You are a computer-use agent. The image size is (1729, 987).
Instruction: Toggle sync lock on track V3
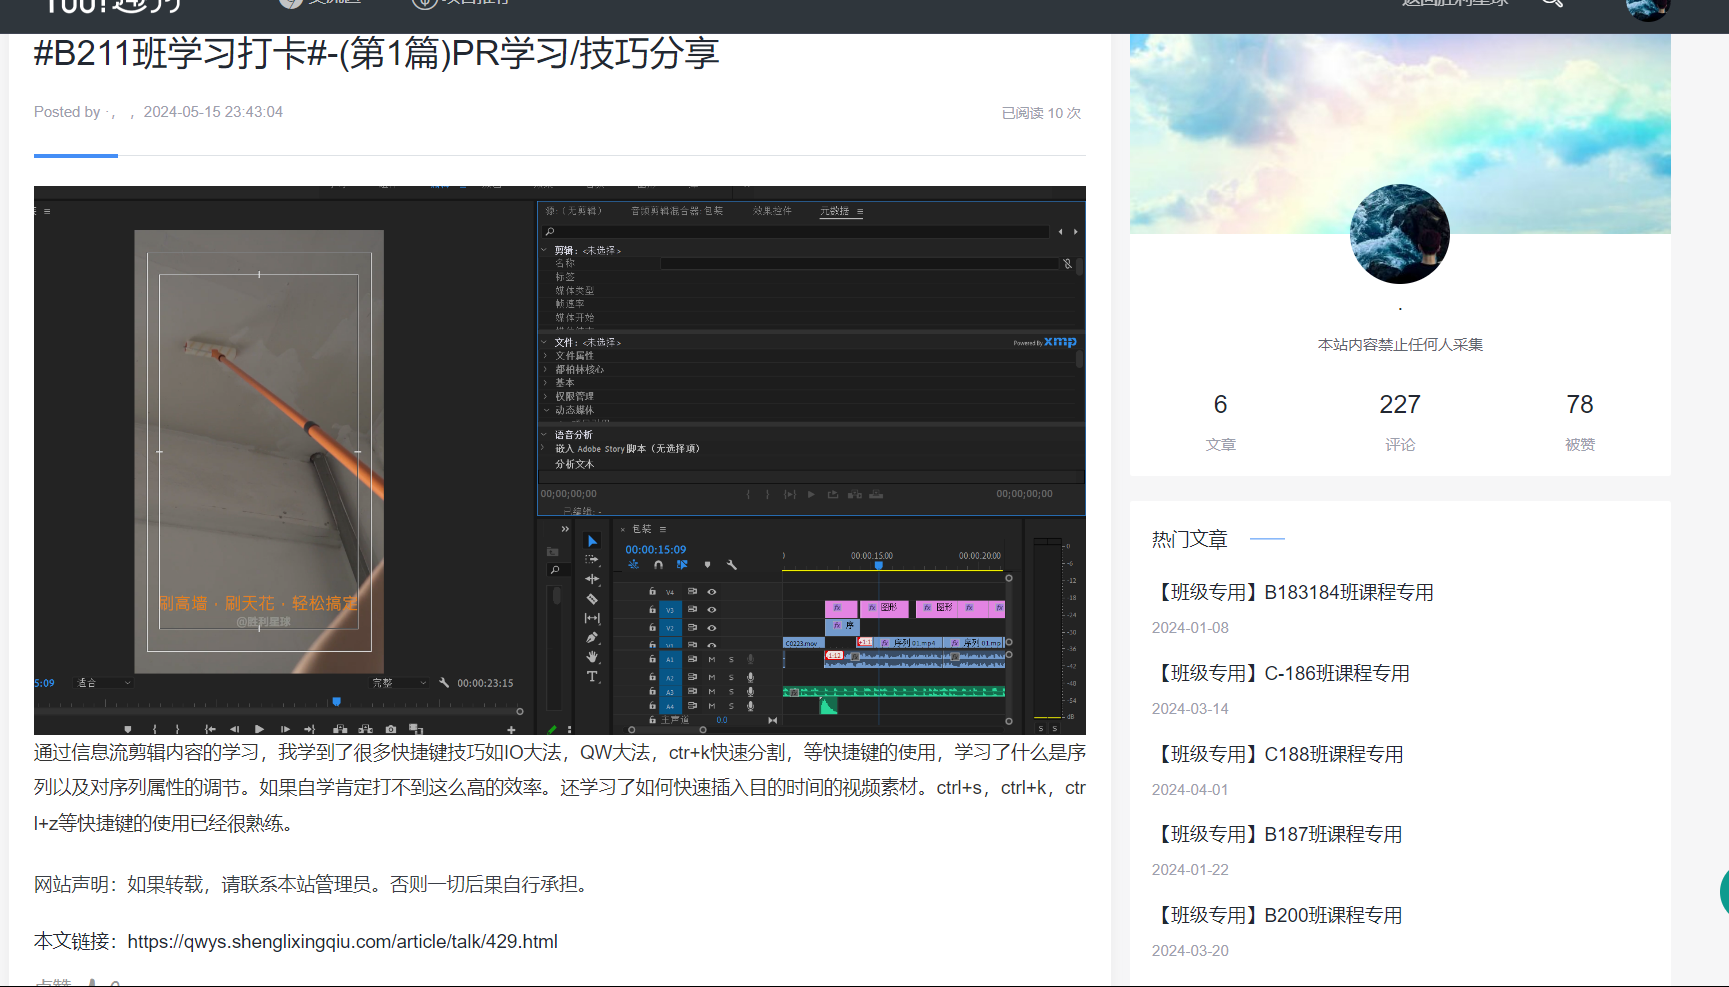pyautogui.click(x=692, y=609)
